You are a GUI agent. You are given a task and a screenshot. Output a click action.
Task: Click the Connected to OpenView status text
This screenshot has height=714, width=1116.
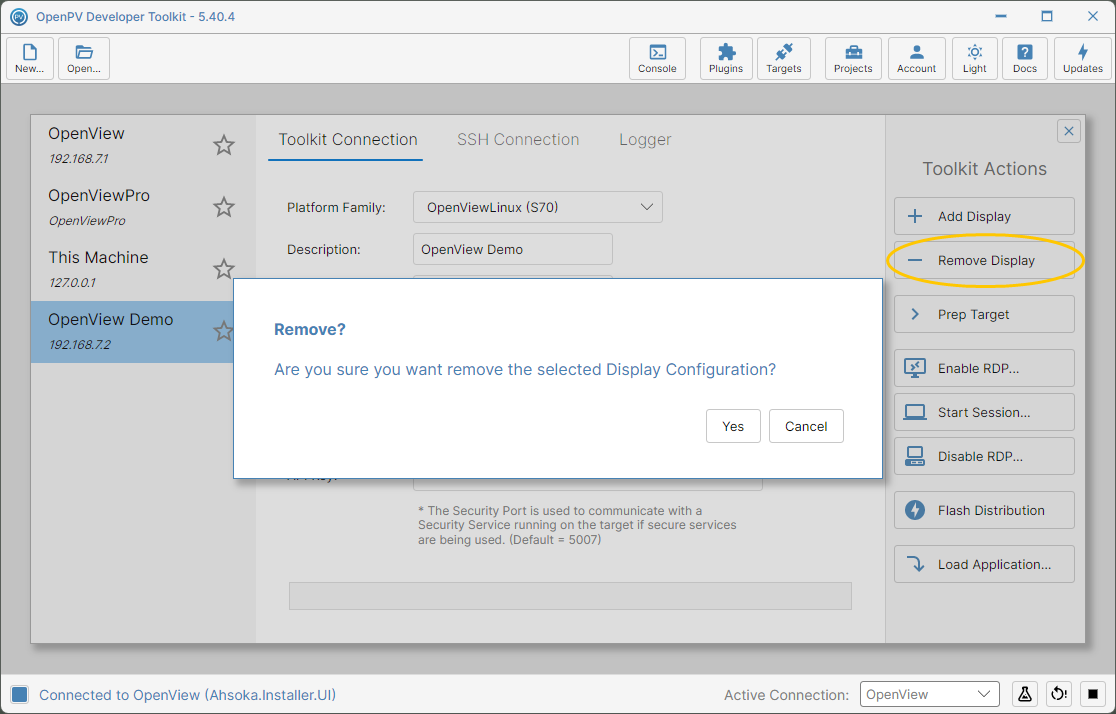click(187, 695)
